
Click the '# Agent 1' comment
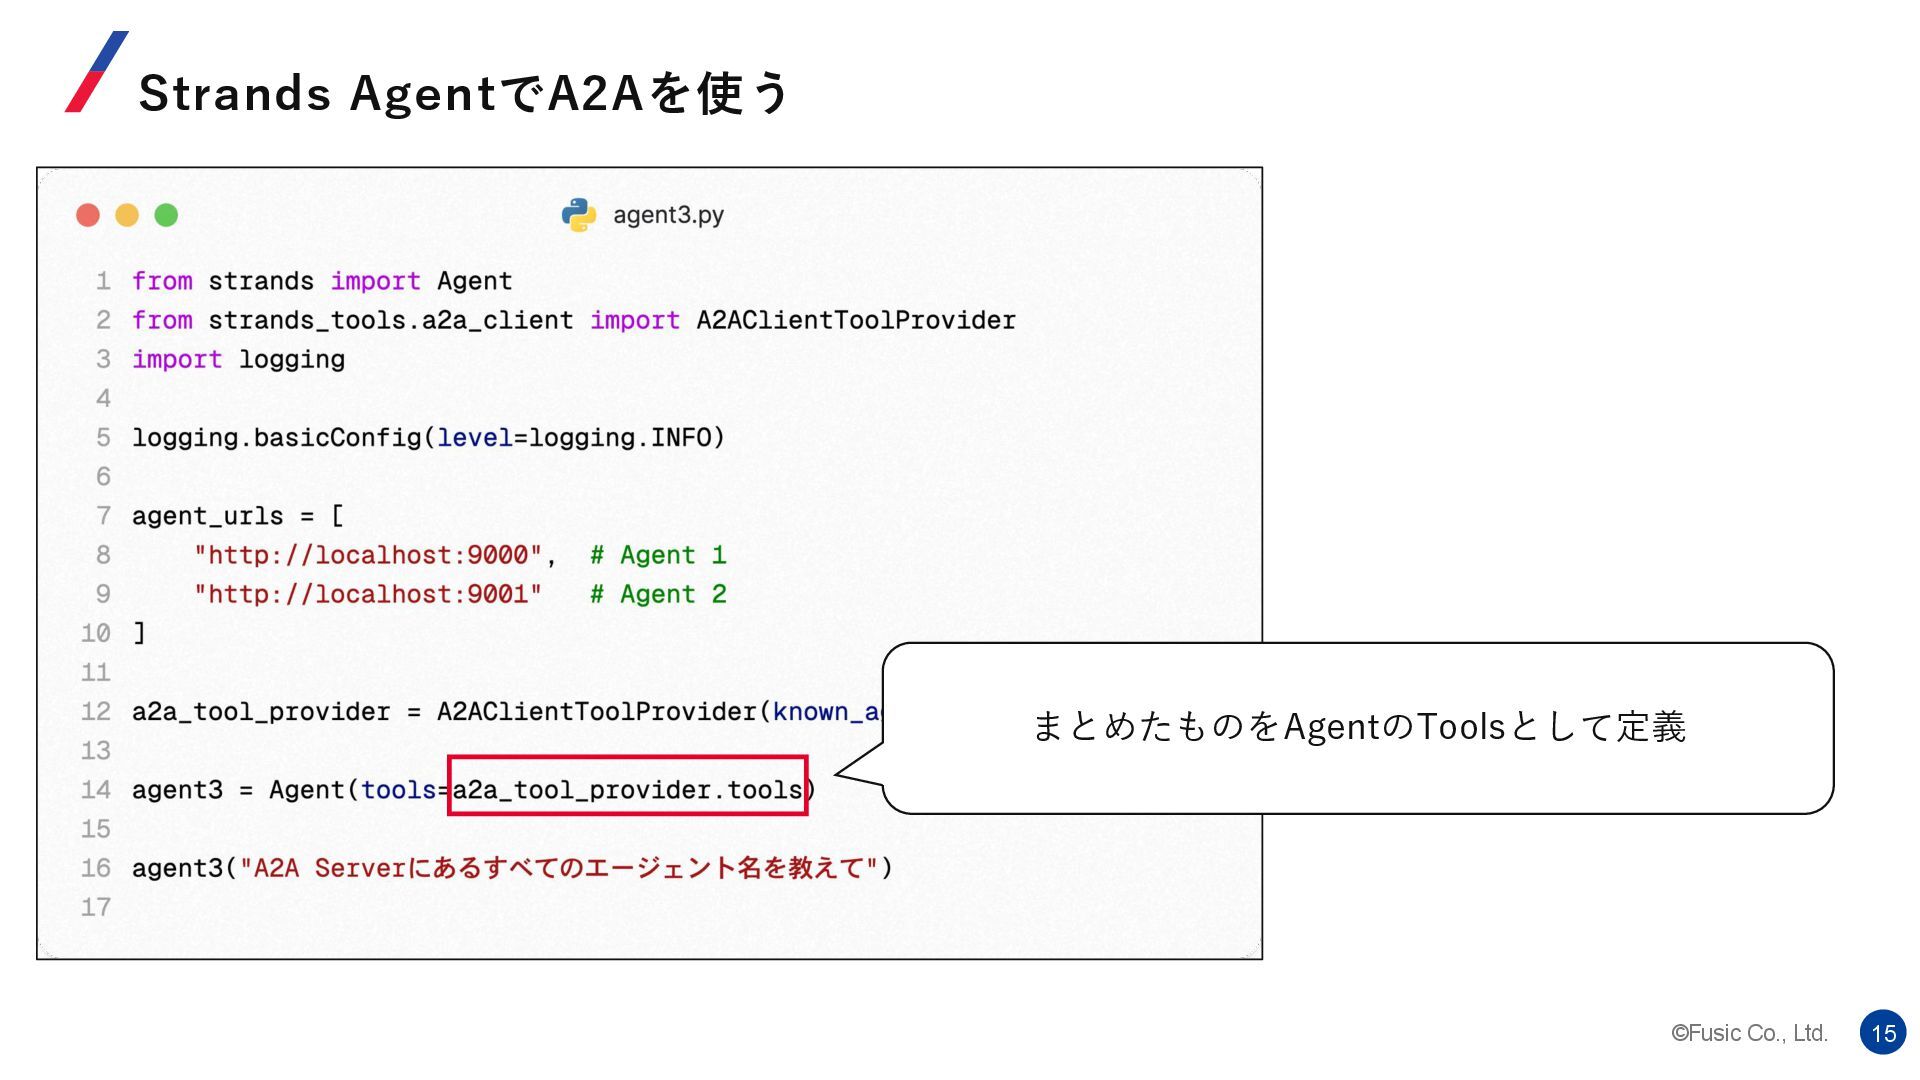coord(658,555)
